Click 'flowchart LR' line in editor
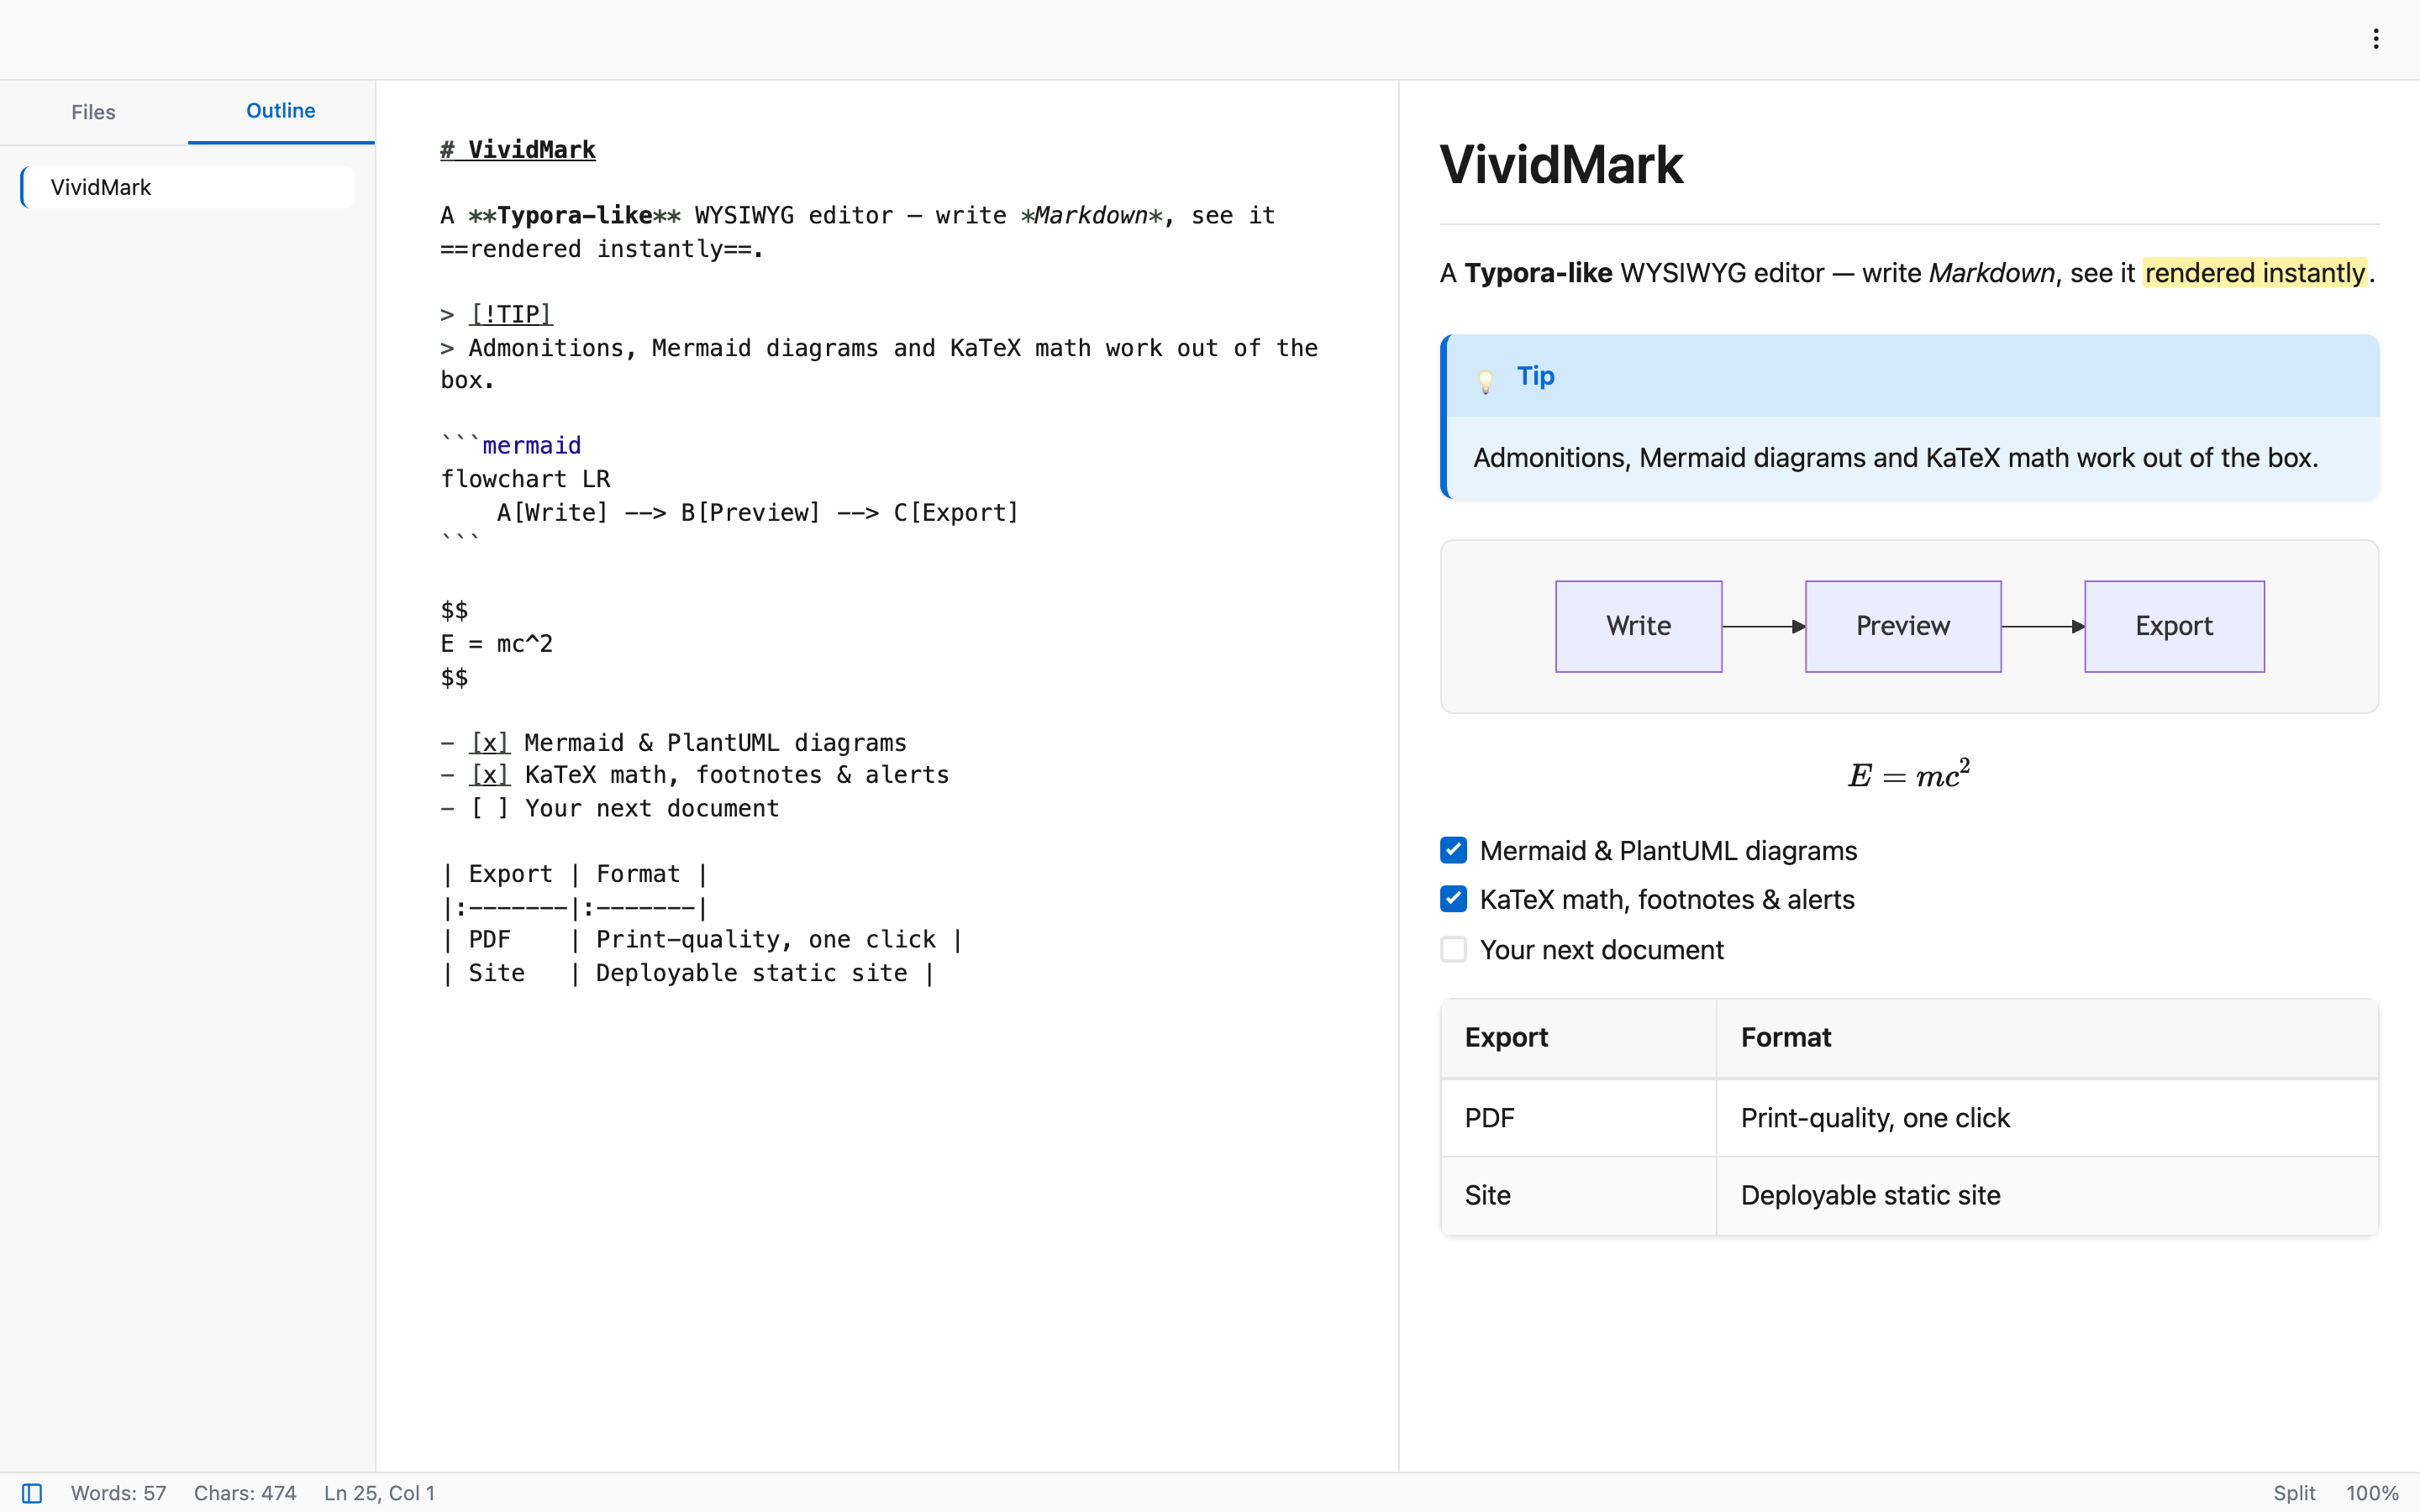Image resolution: width=2420 pixels, height=1512 pixels. [525, 479]
